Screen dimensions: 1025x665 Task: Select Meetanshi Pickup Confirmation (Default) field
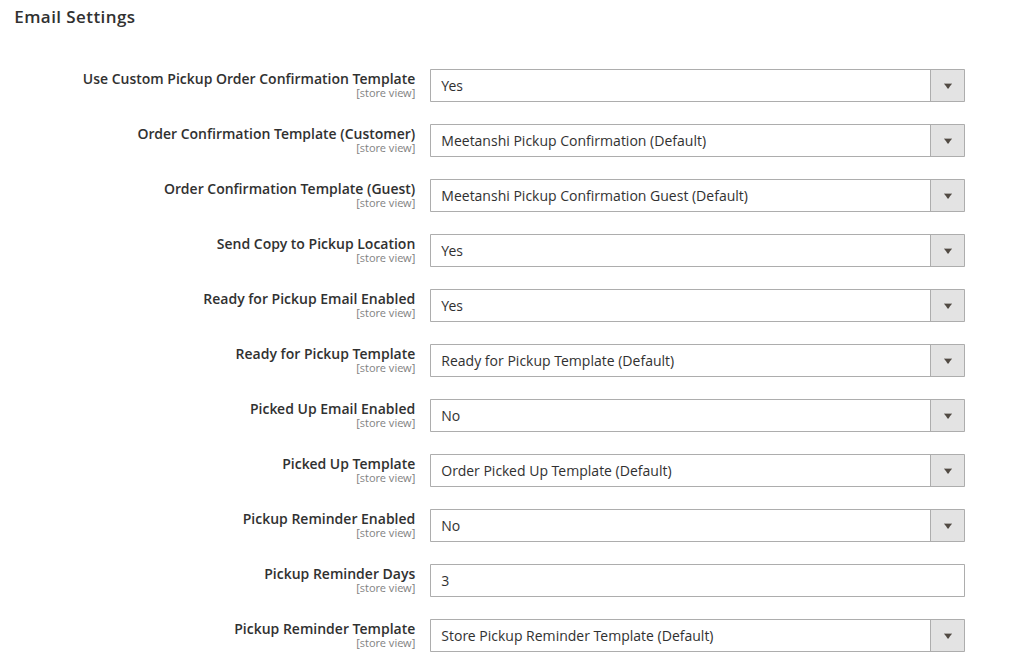(697, 141)
